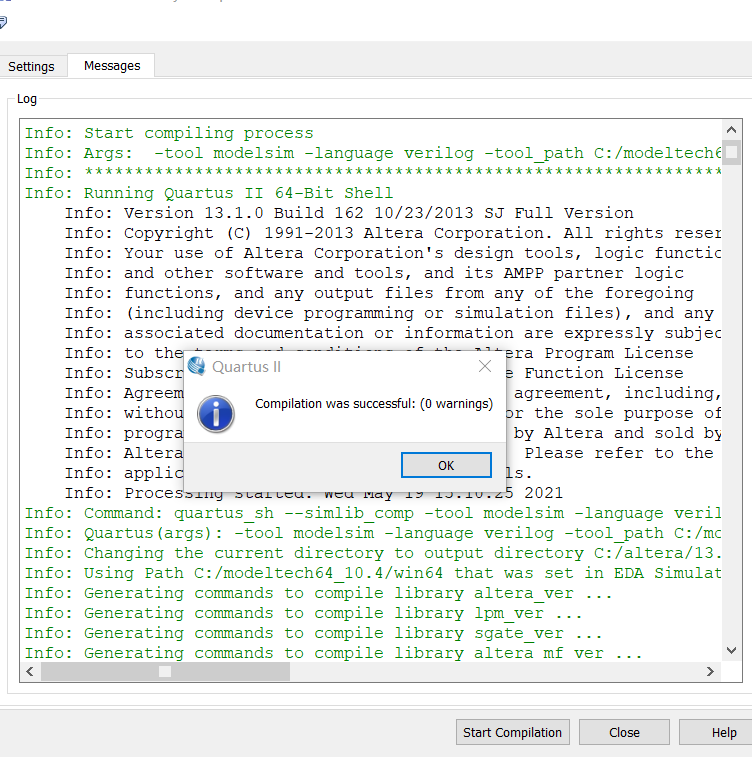Click OK in the Quartus II dialog
The image size is (752, 757).
click(446, 465)
